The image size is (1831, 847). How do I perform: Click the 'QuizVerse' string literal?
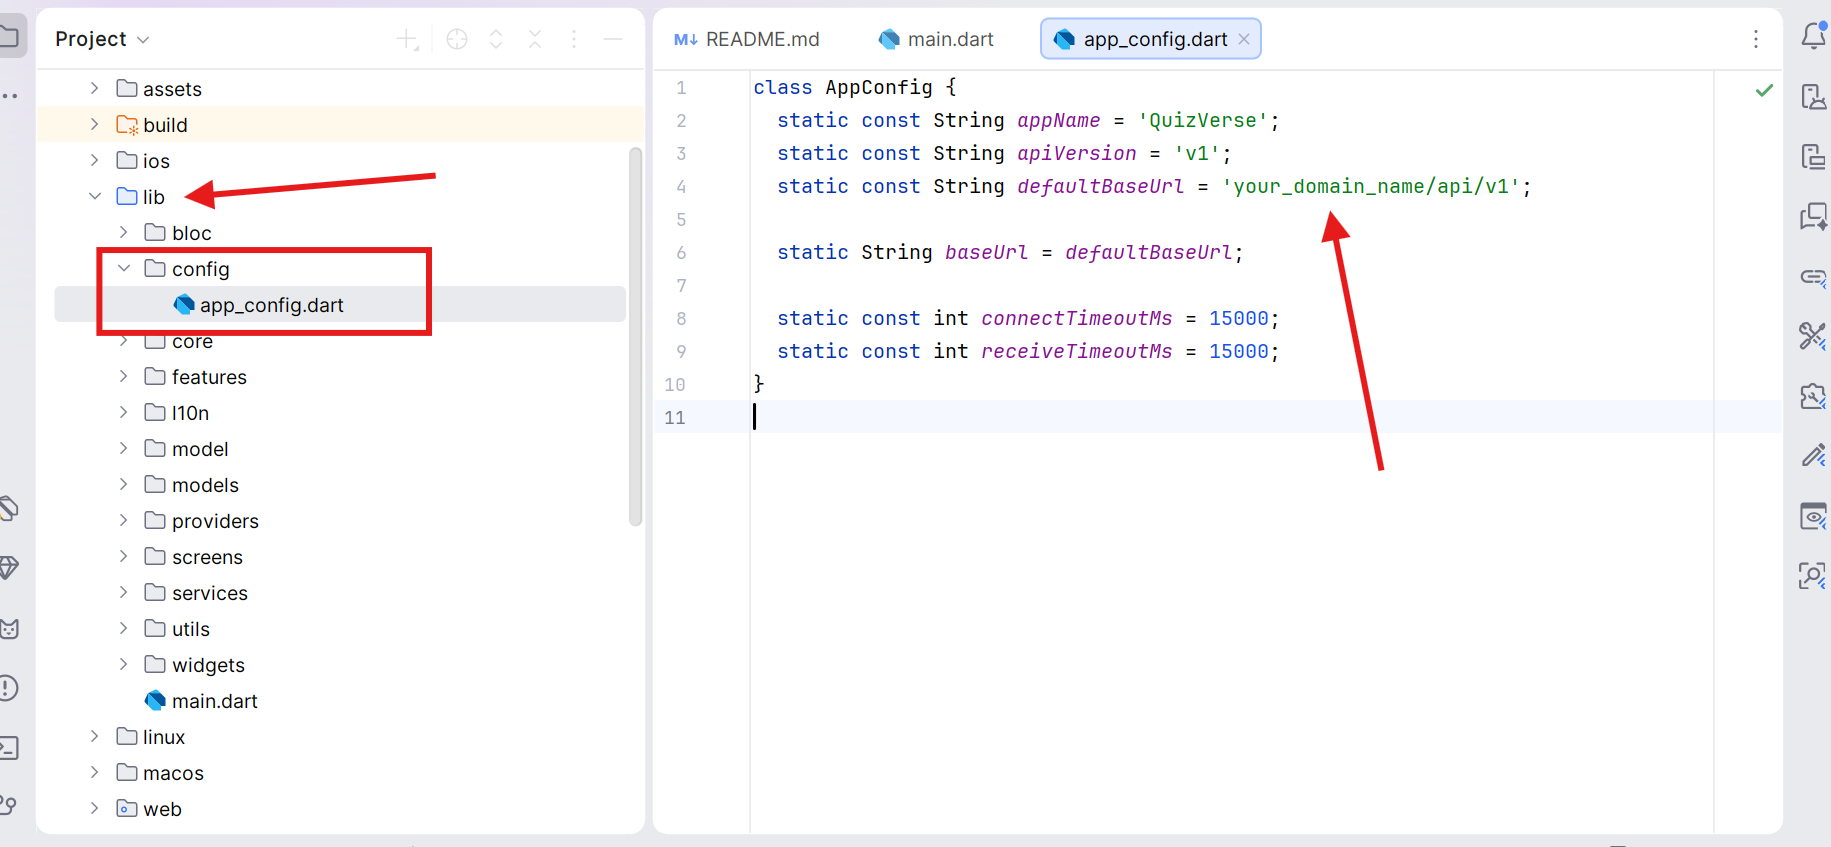1203,120
